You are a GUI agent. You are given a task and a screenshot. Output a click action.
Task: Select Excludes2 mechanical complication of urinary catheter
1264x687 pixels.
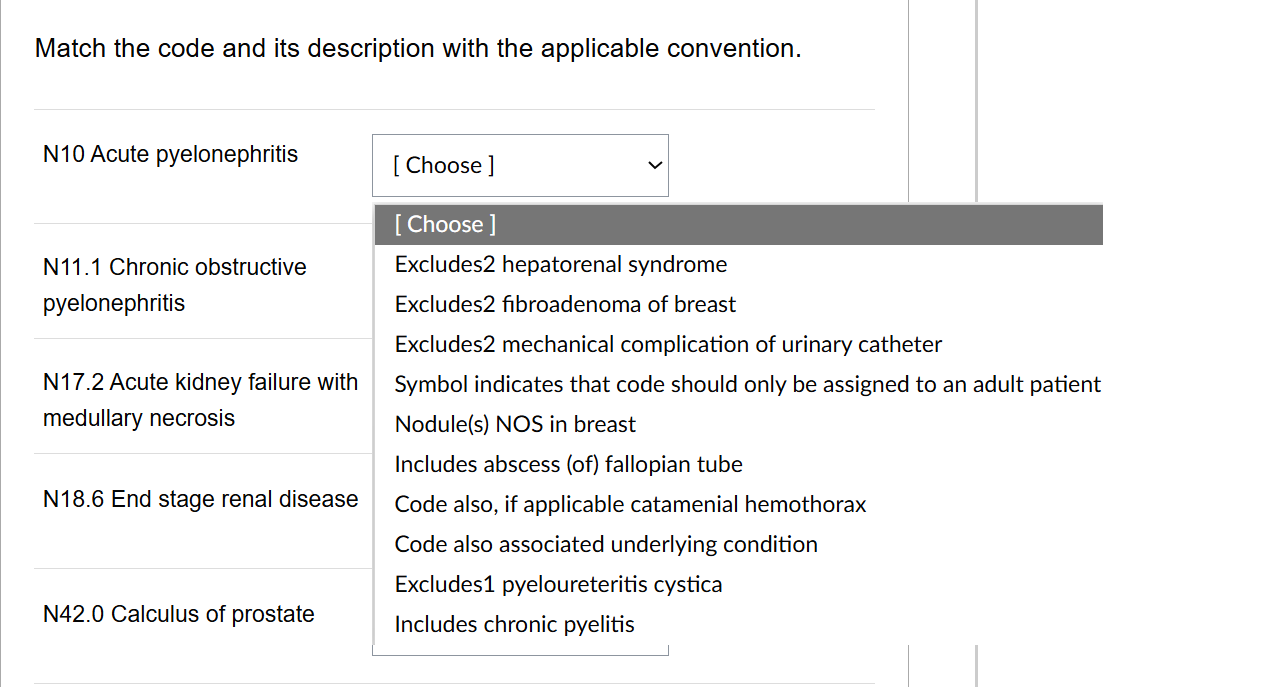668,344
